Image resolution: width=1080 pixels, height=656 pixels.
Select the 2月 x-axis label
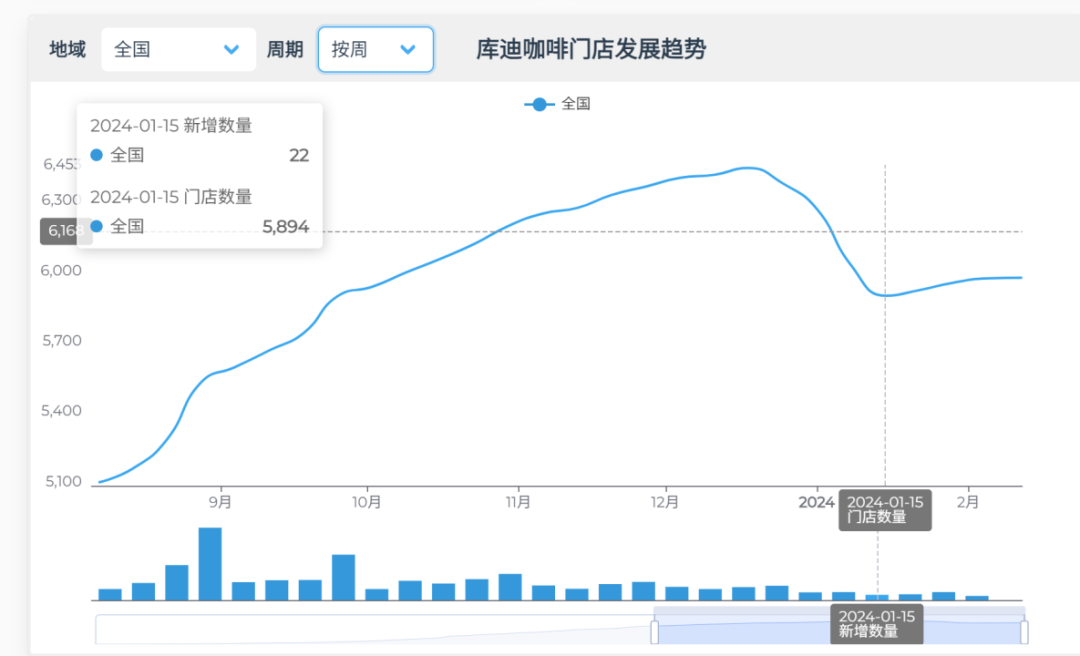tap(968, 502)
